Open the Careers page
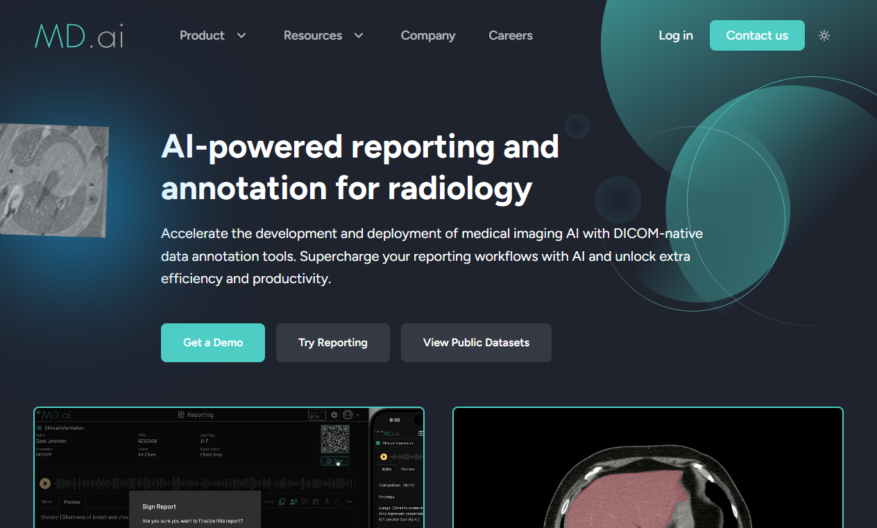 tap(510, 35)
